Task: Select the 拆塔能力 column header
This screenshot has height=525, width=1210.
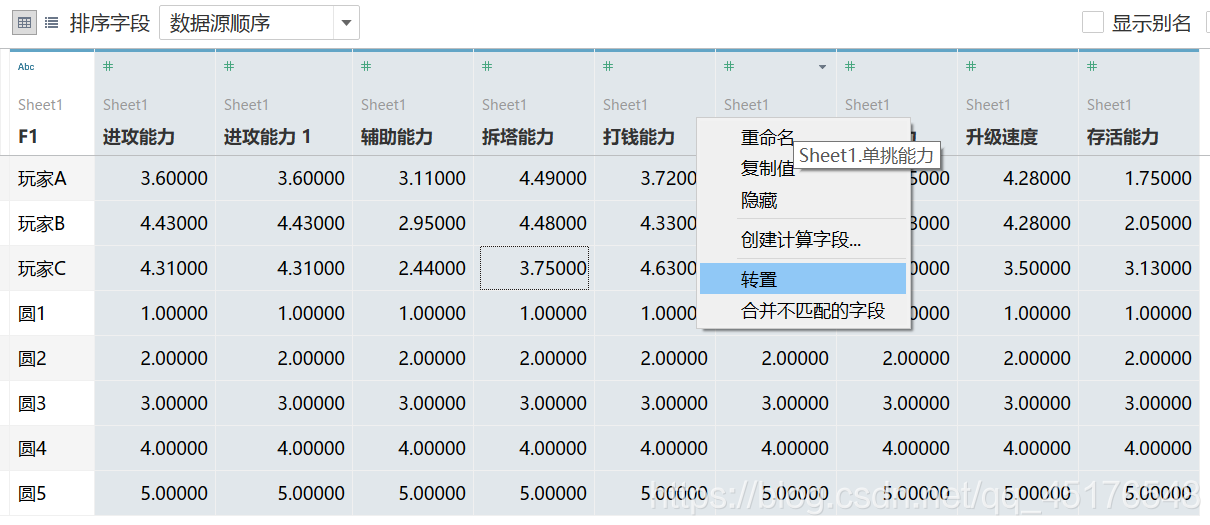Action: click(518, 137)
